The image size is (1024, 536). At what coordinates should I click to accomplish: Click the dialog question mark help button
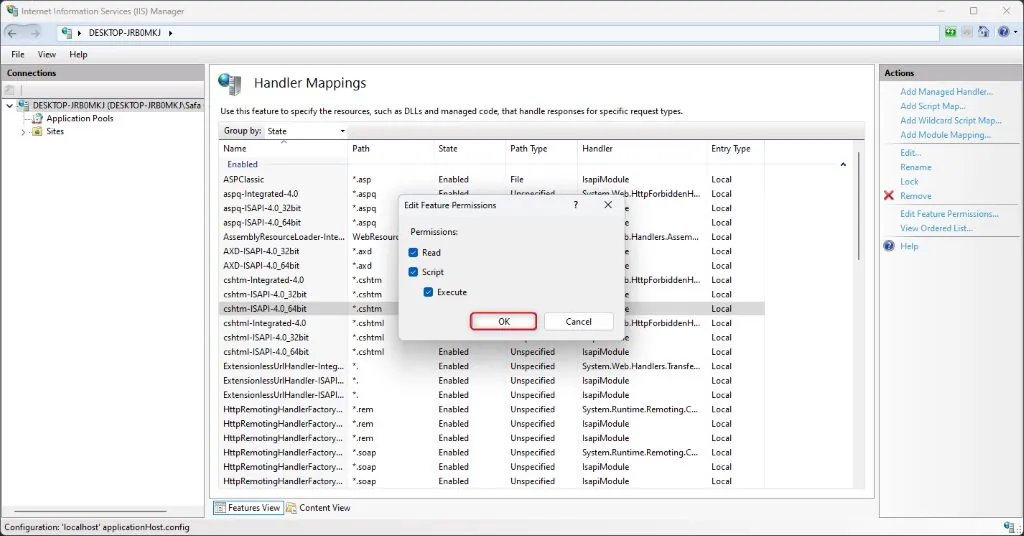coord(575,205)
